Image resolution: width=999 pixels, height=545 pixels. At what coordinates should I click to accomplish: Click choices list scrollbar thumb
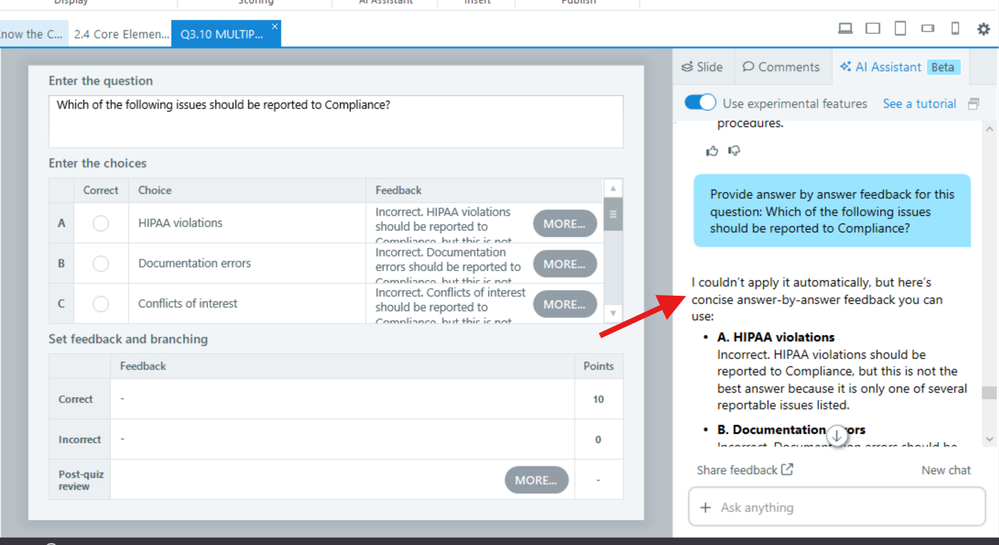[613, 214]
